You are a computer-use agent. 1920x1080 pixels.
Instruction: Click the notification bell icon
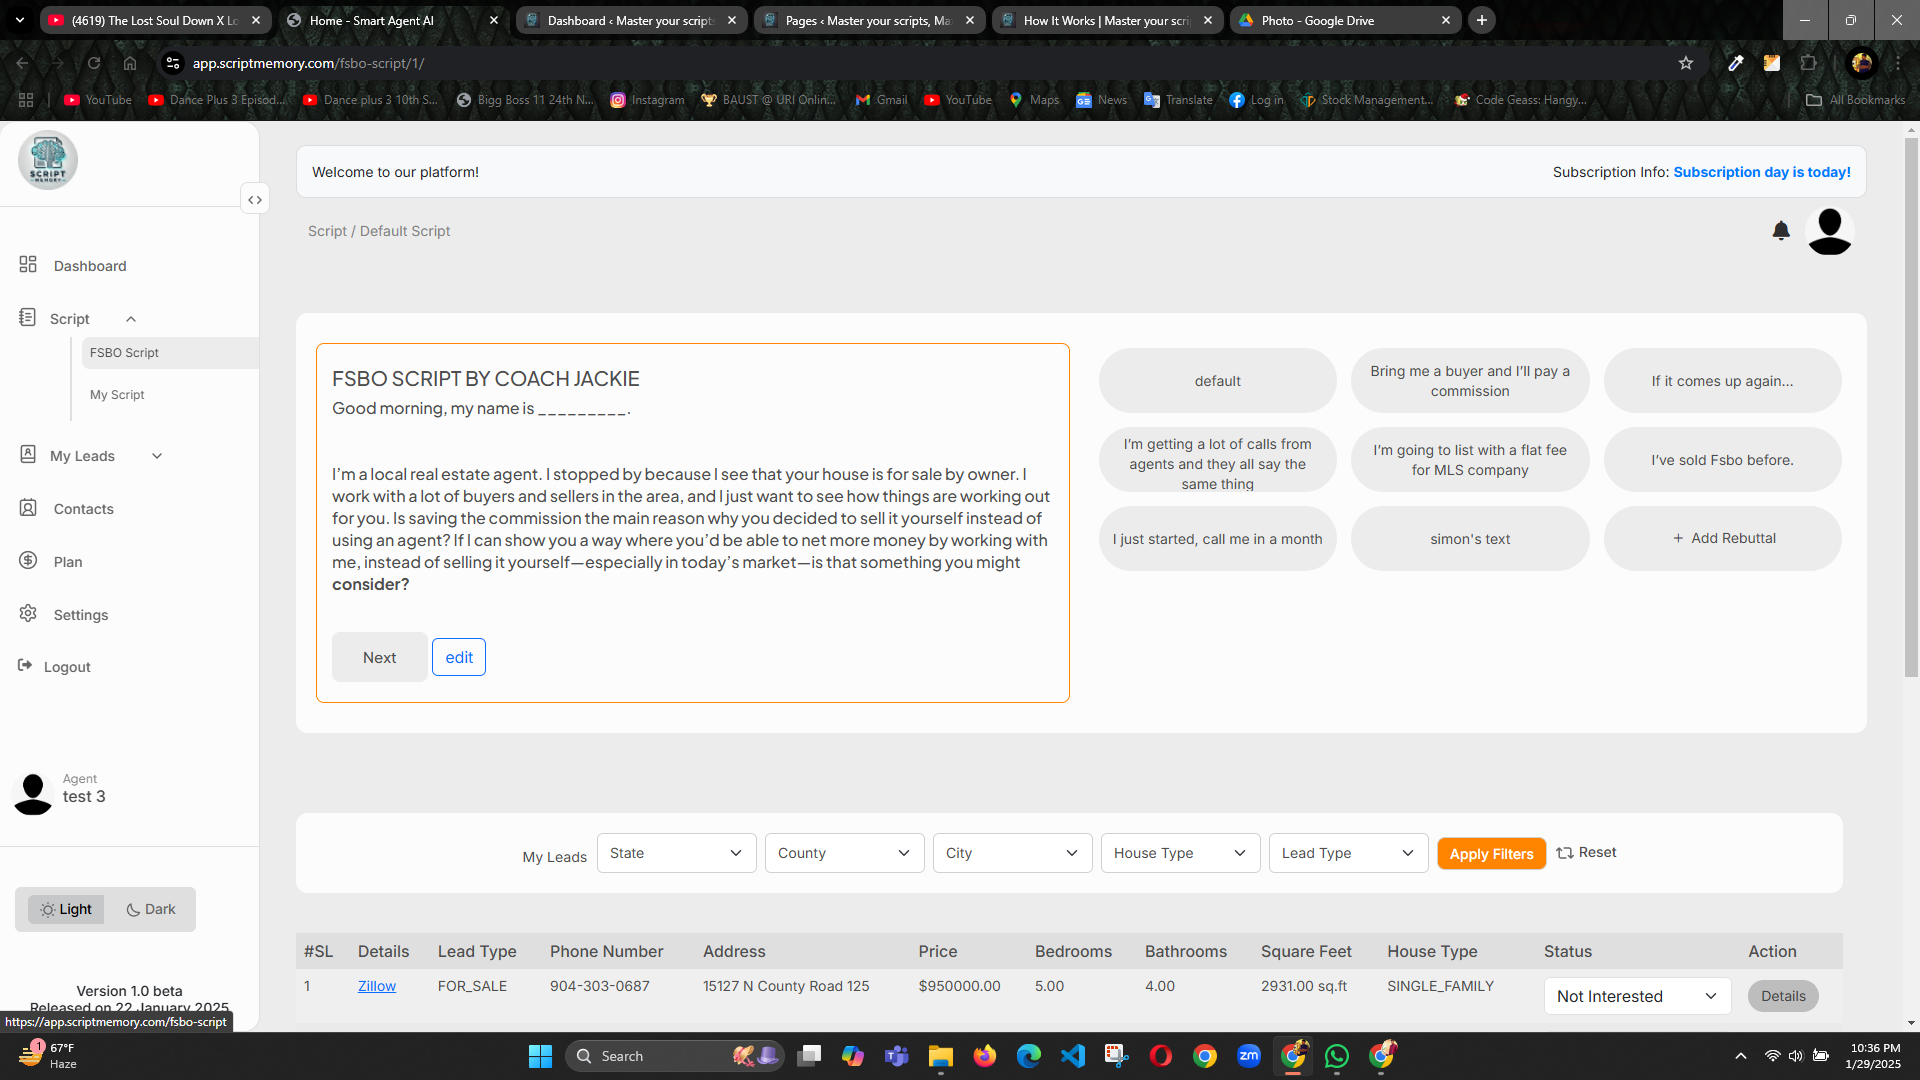[1781, 231]
